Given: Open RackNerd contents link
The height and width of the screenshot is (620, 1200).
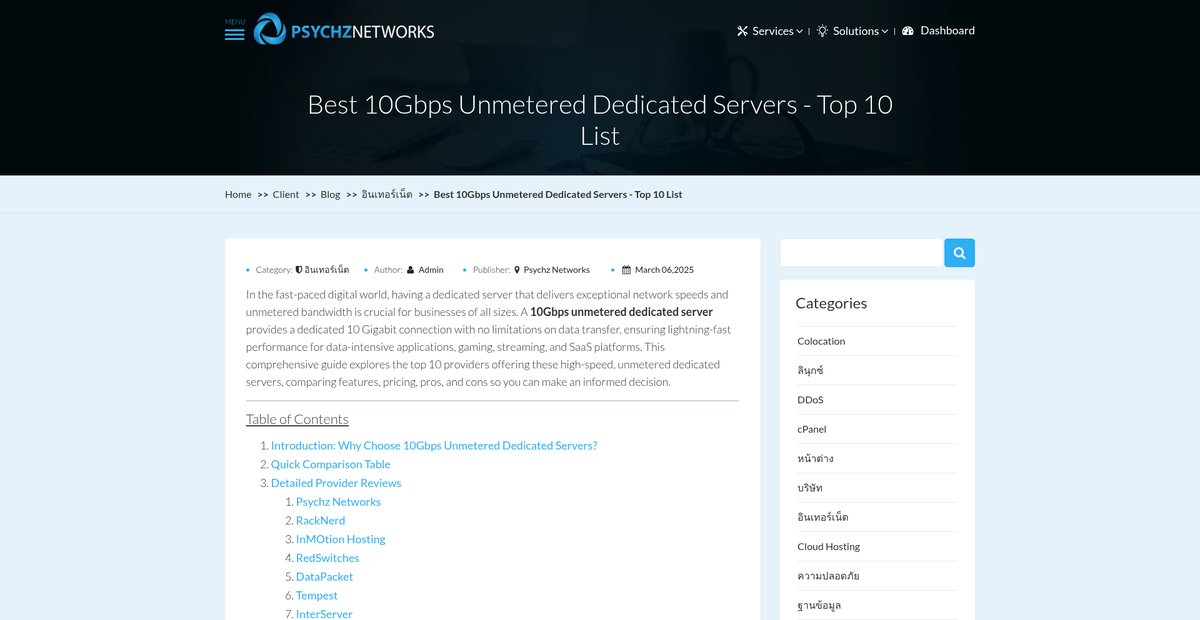Looking at the screenshot, I should [320, 521].
